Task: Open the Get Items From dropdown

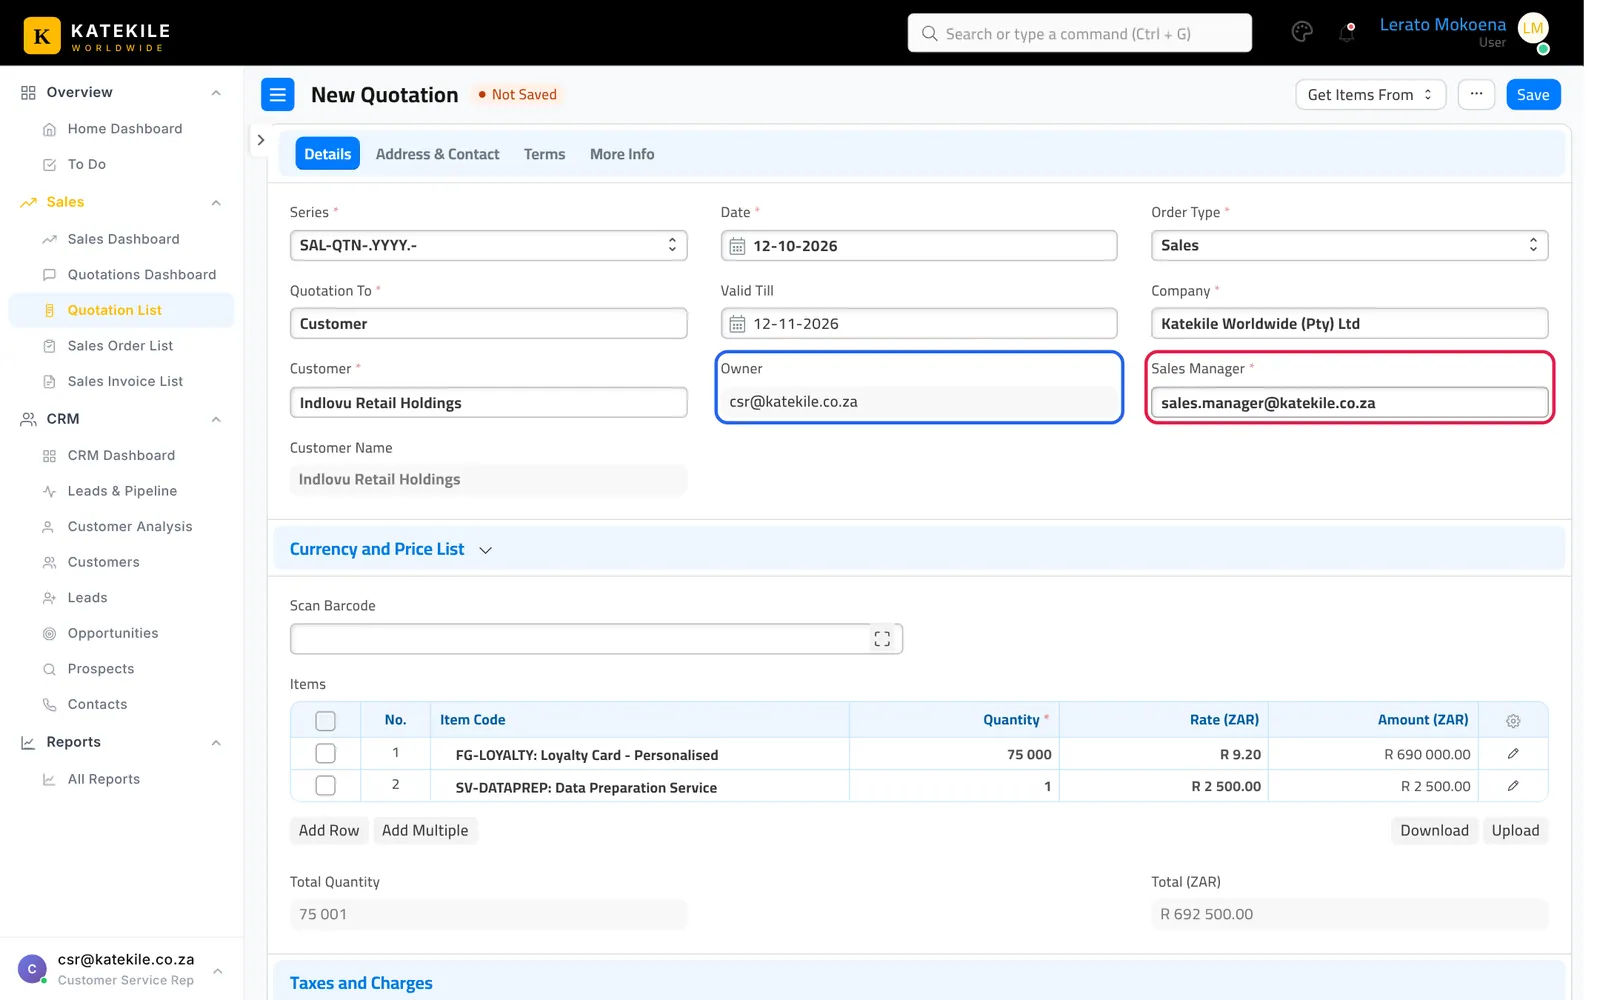Action: 1370,95
